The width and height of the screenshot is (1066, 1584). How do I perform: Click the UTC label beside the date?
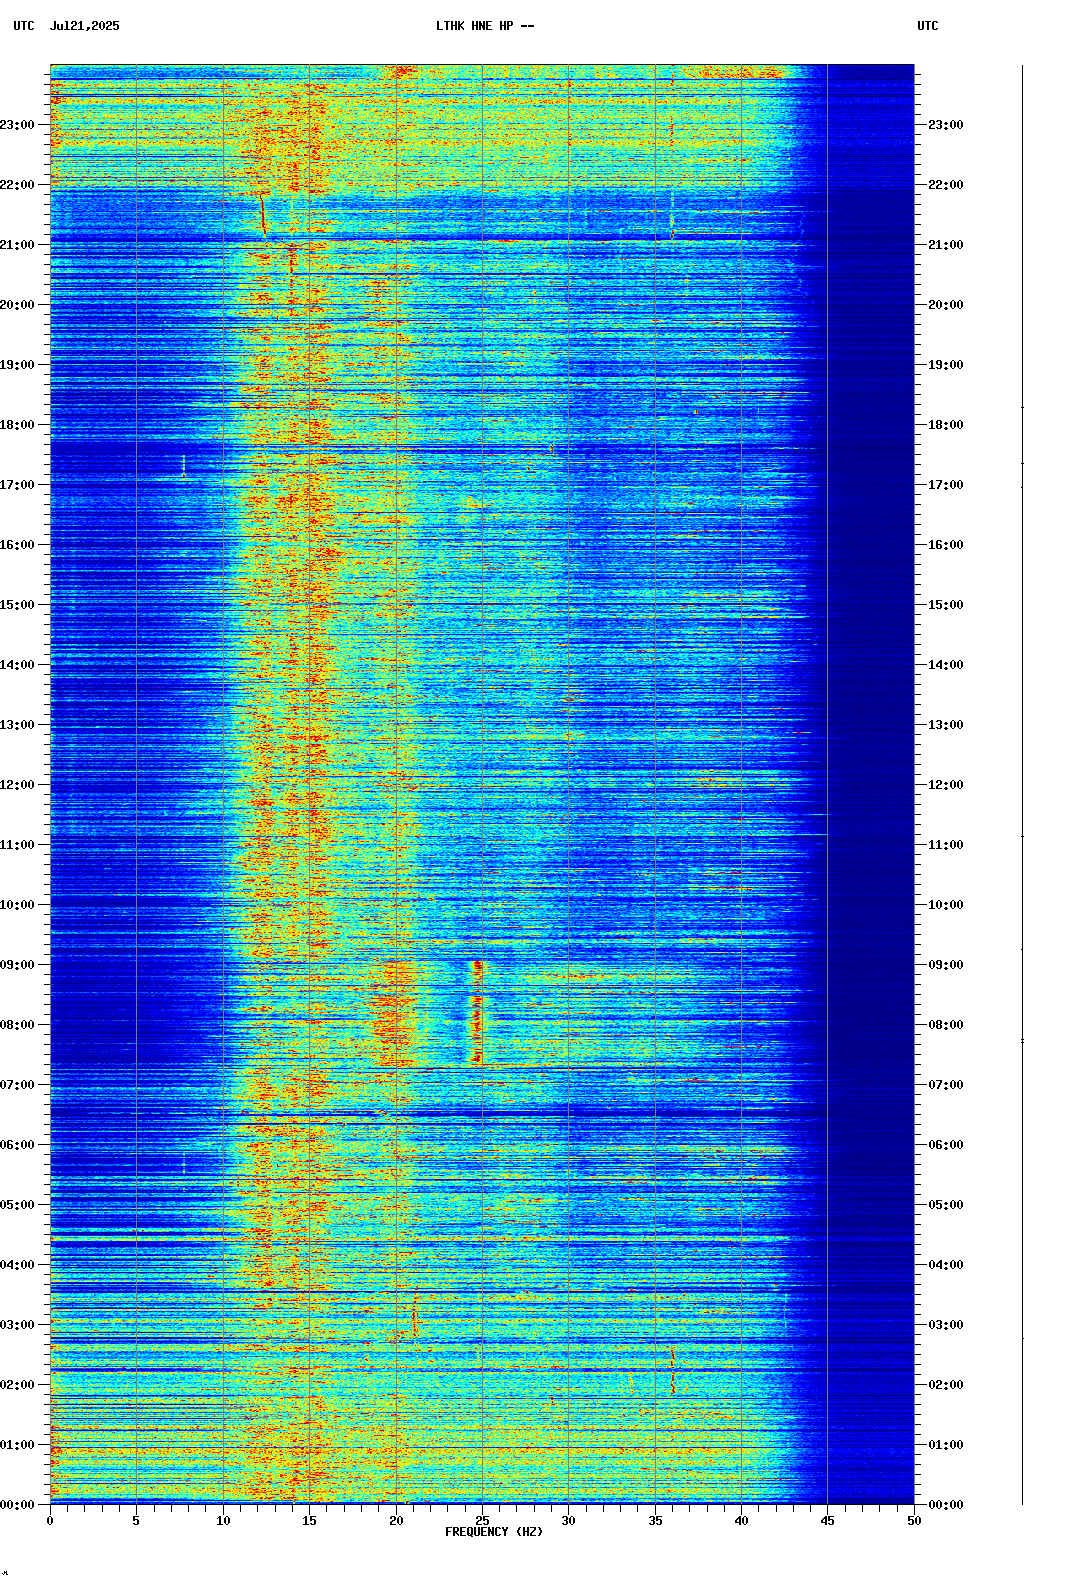coord(24,26)
